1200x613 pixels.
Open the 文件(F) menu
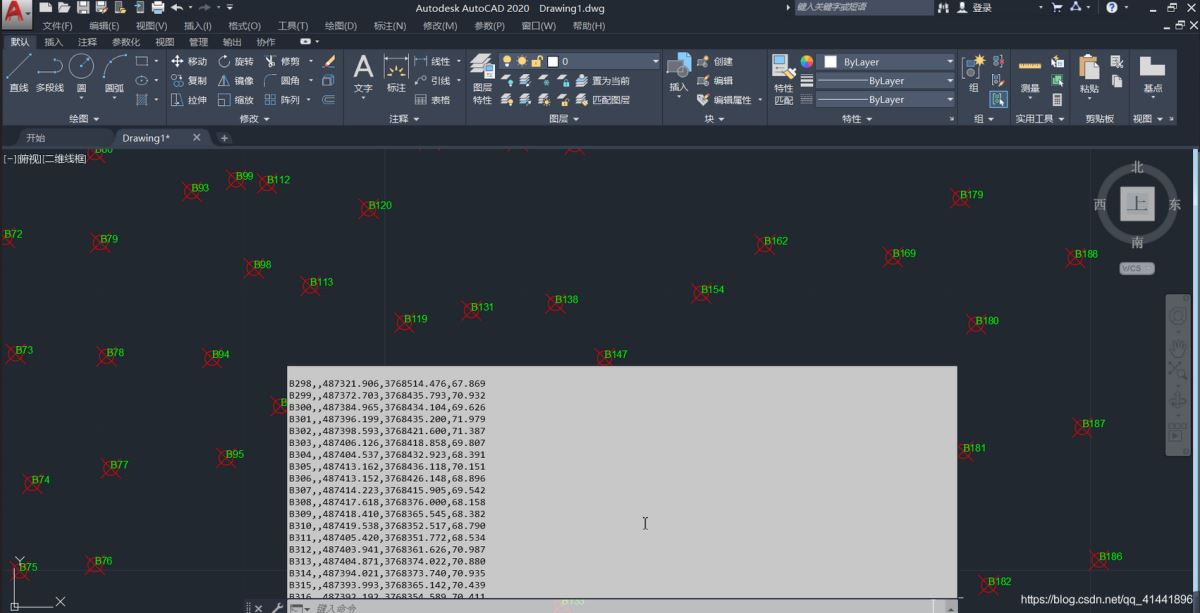[x=56, y=25]
